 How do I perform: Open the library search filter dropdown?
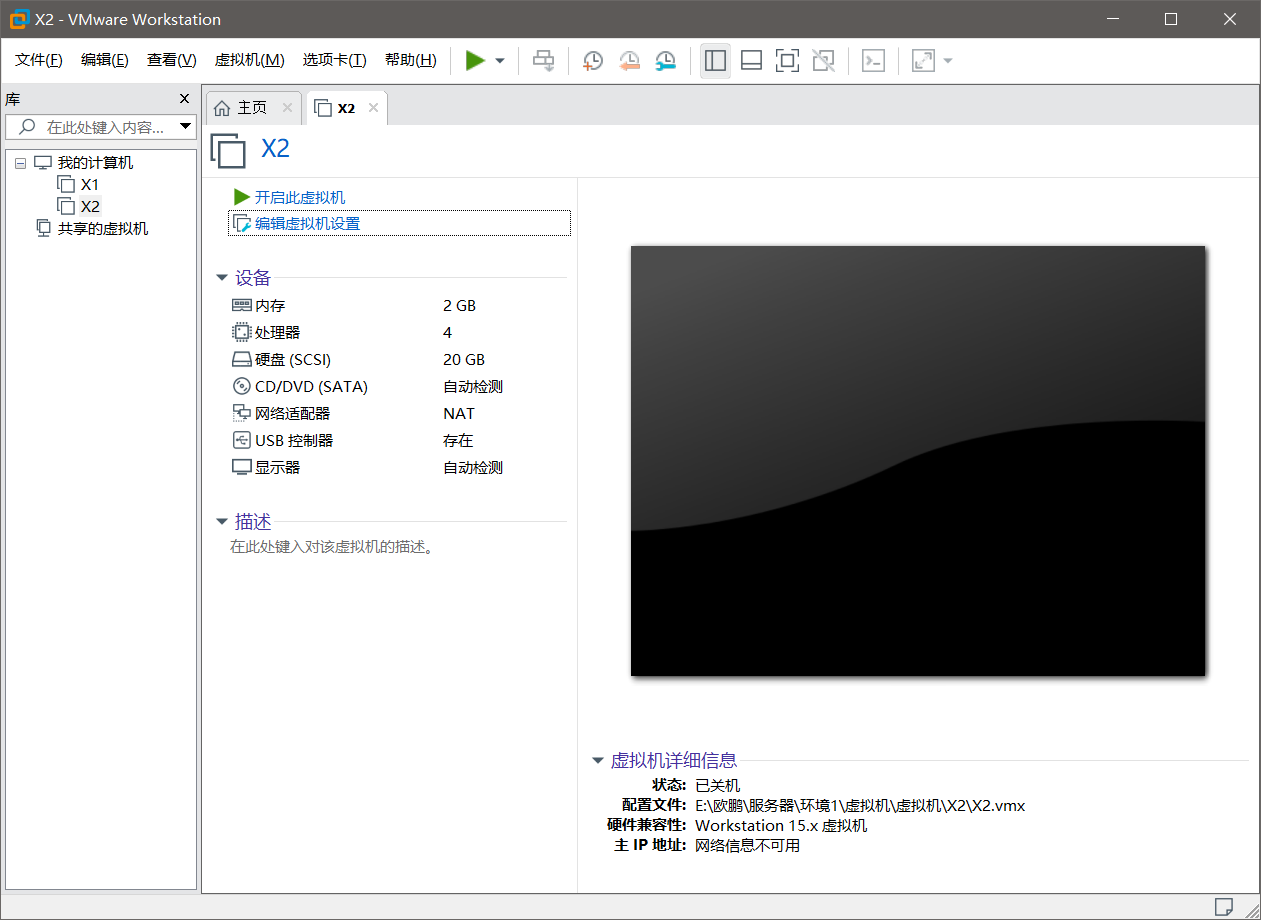click(x=185, y=127)
